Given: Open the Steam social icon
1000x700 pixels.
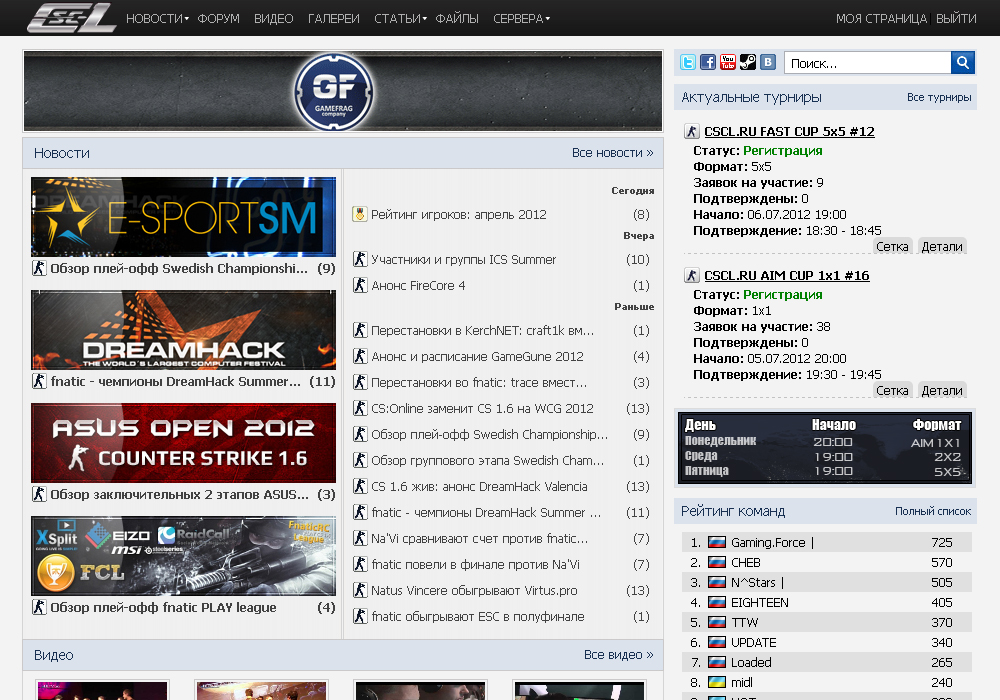Looking at the screenshot, I should pos(747,62).
